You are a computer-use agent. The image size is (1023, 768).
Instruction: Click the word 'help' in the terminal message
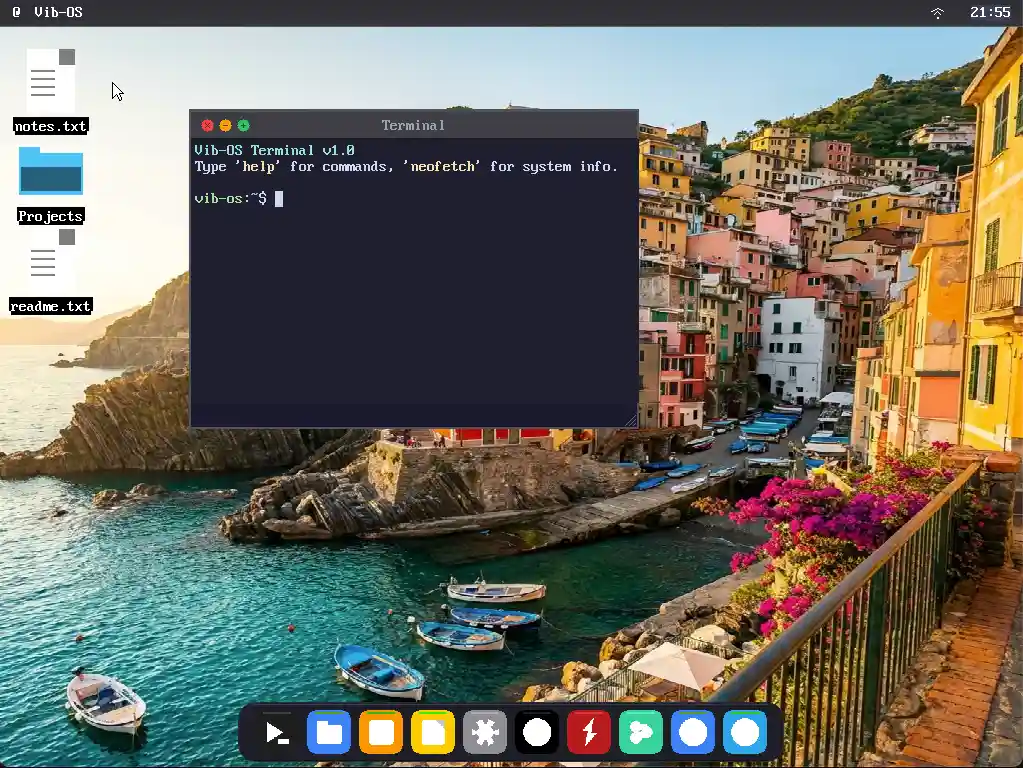pyautogui.click(x=258, y=166)
